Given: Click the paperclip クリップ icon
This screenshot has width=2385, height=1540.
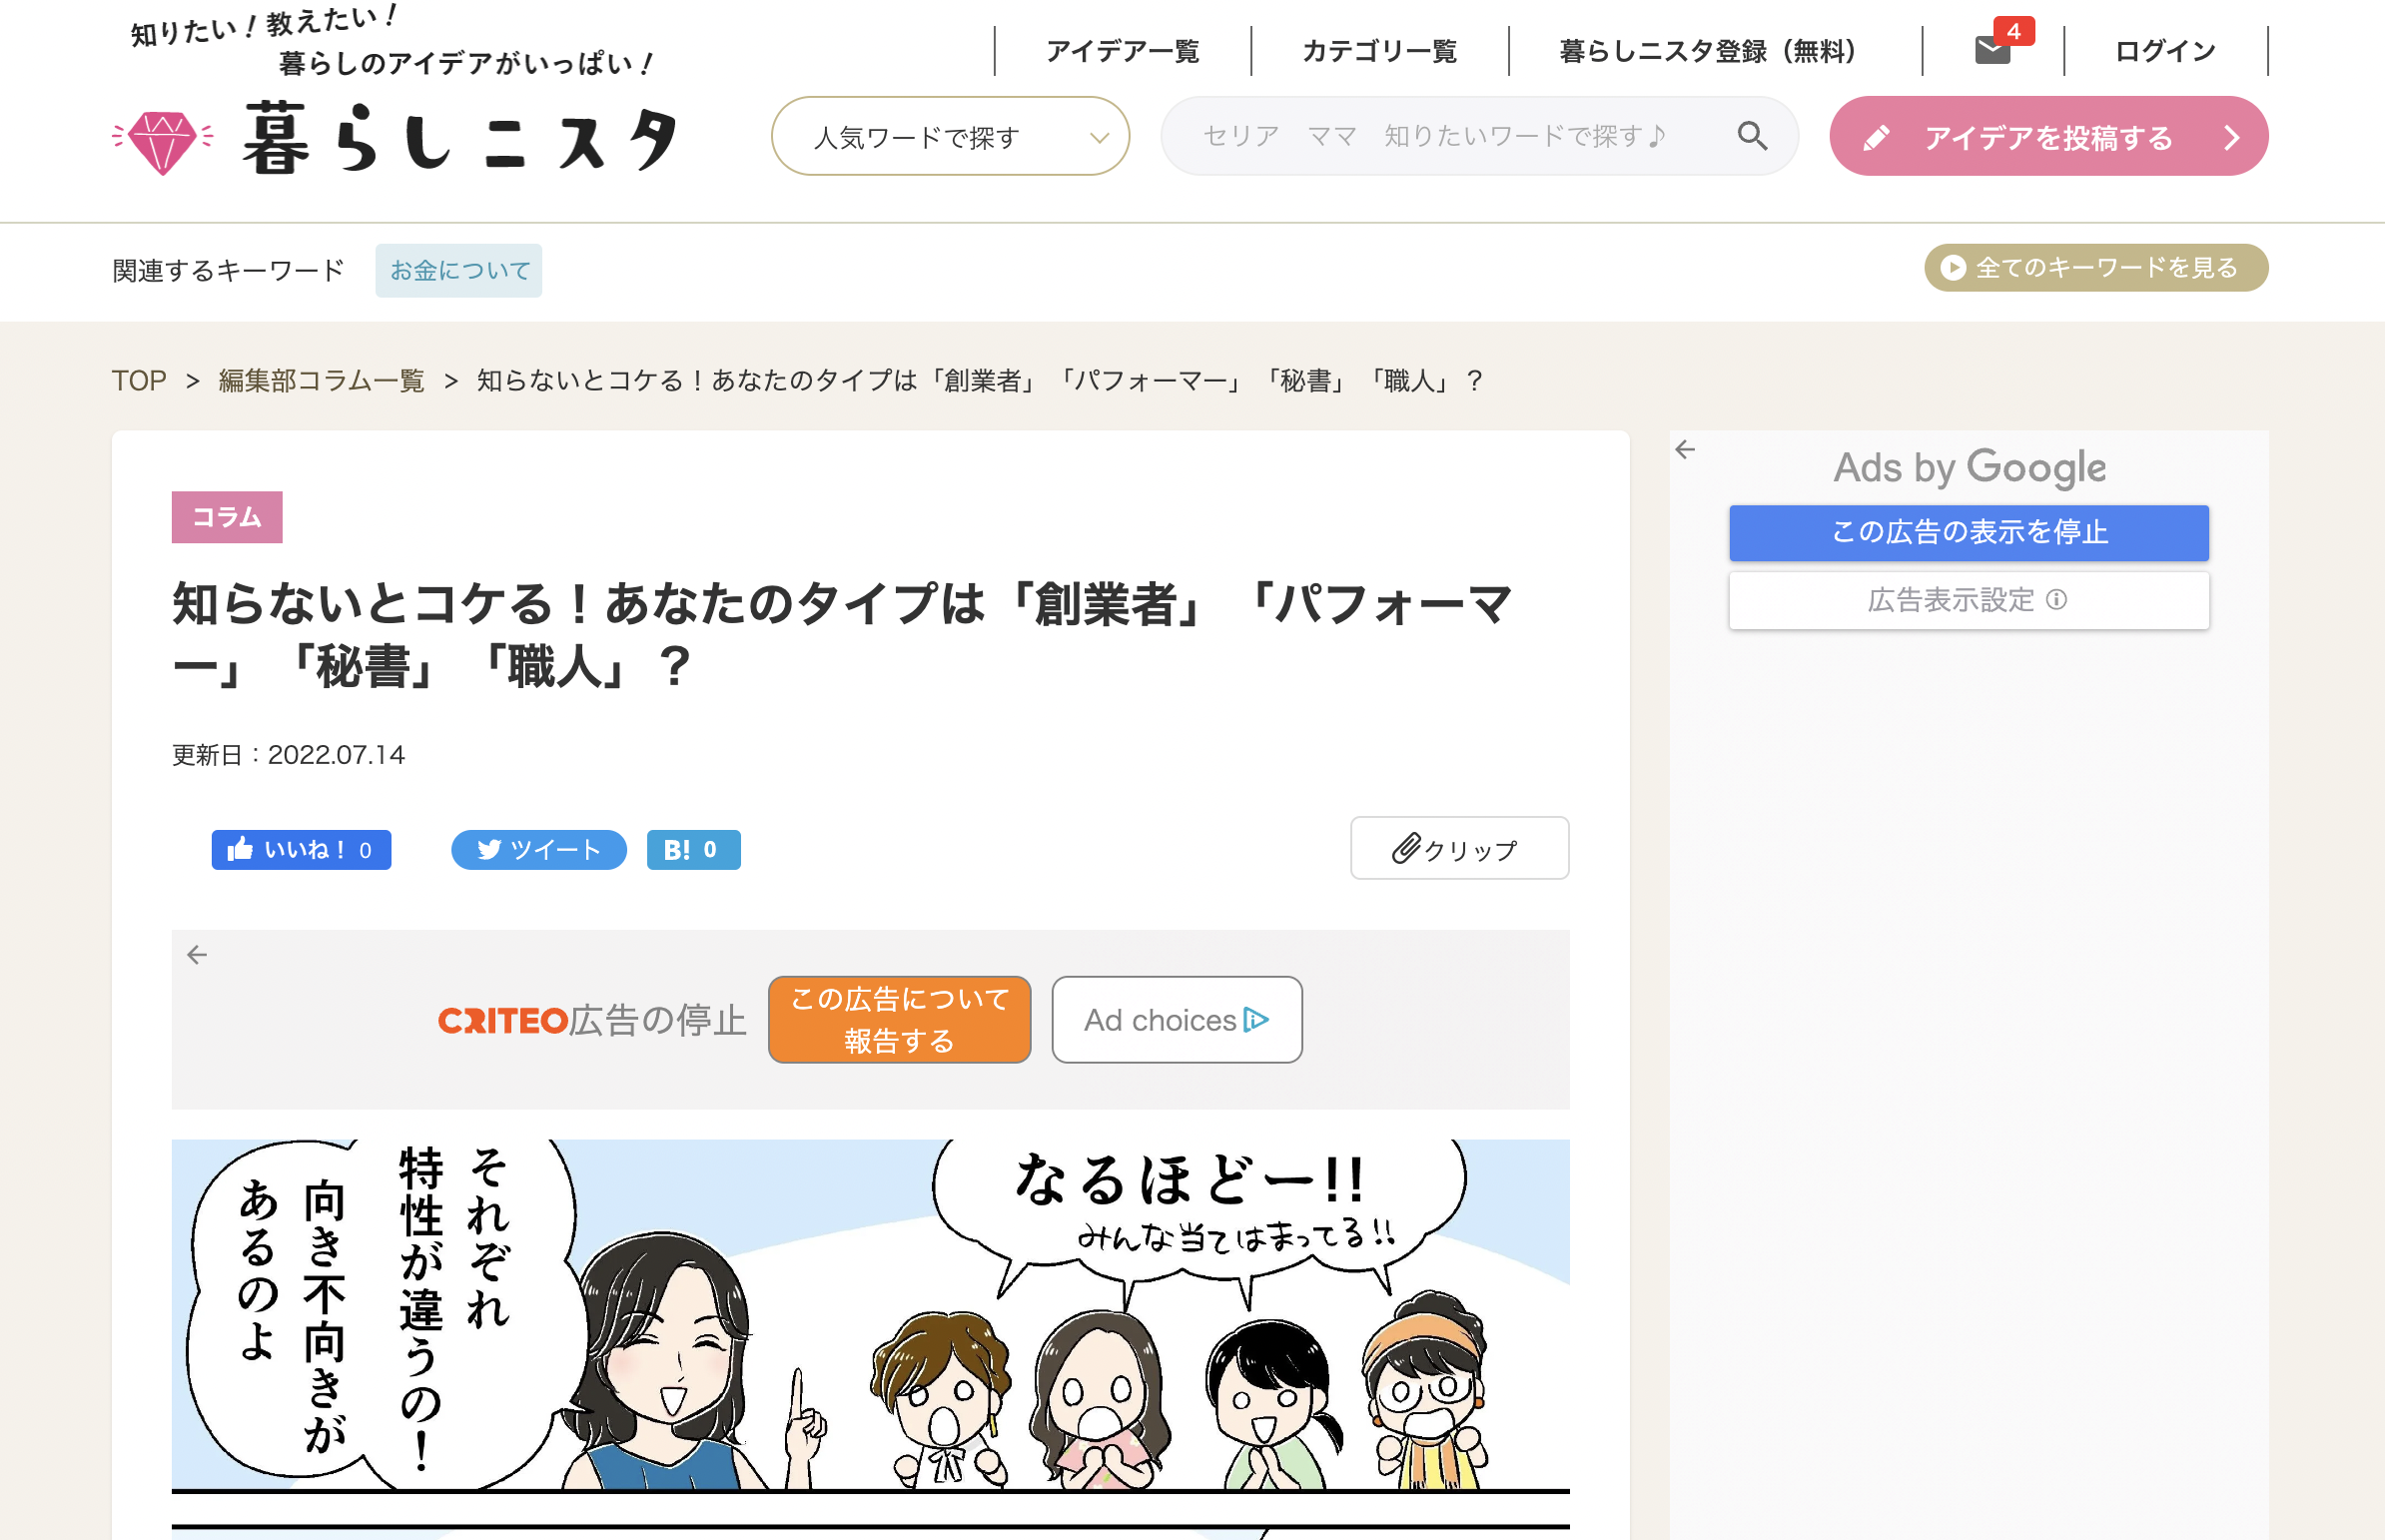Looking at the screenshot, I should [x=1409, y=847].
